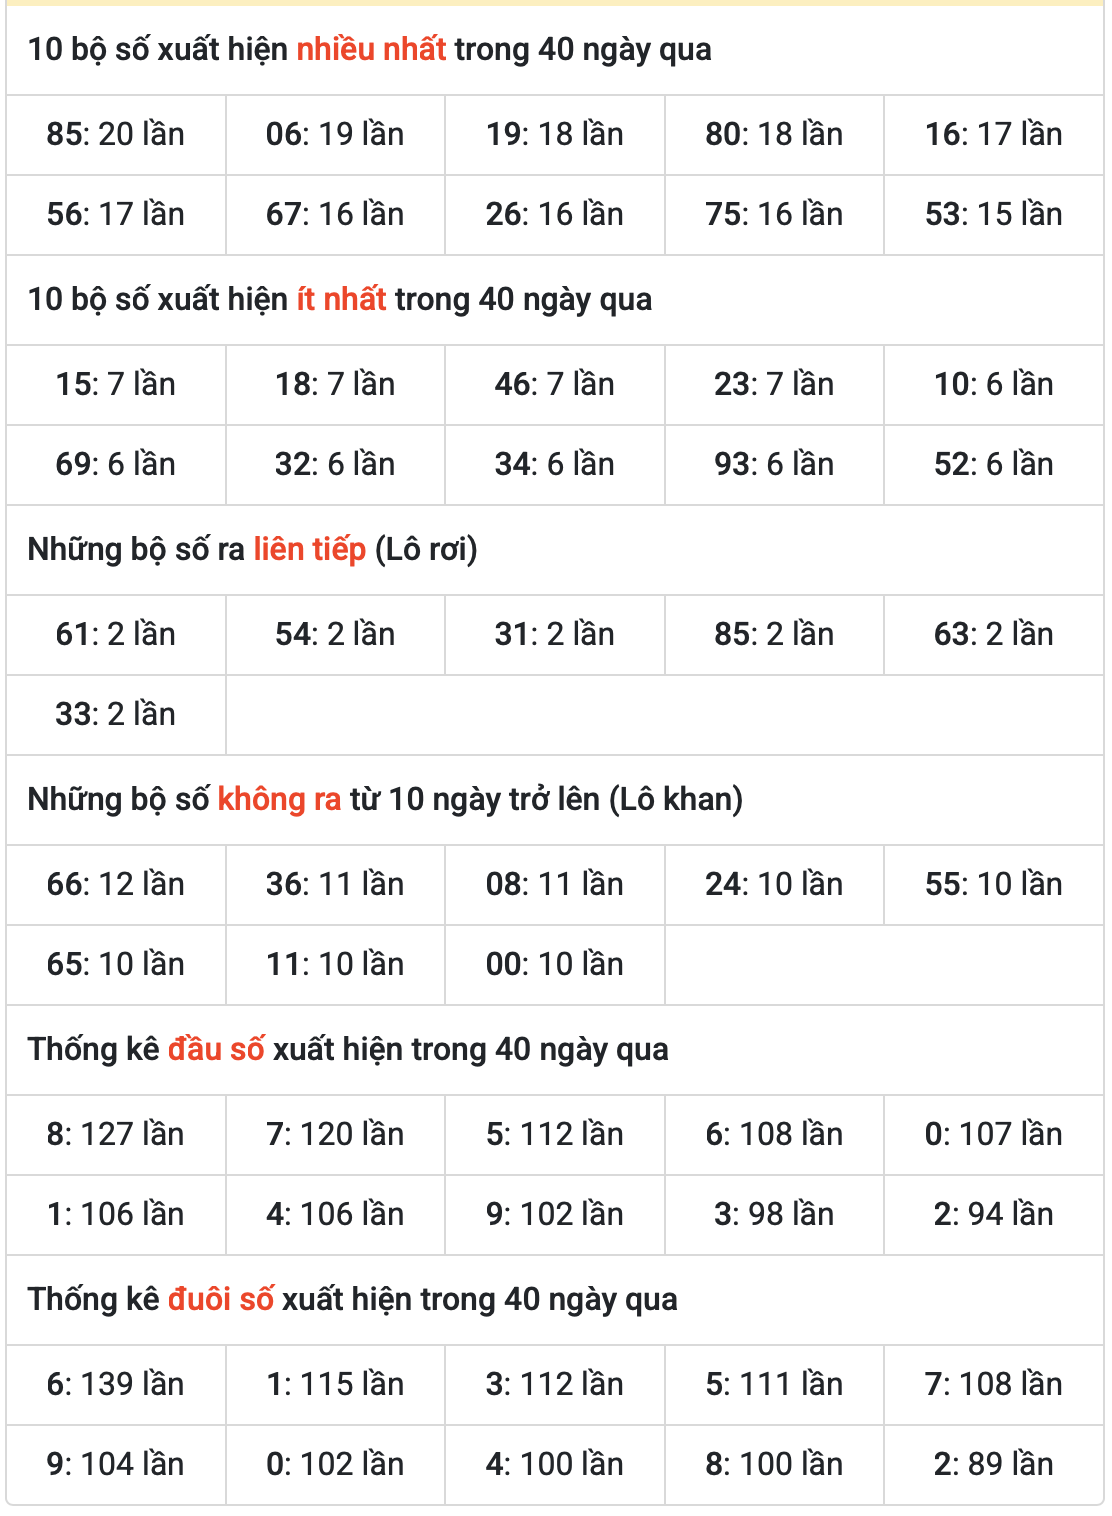Select tail digit '6: 139 lần' cell
This screenshot has width=1112, height=1516.
pos(116,1385)
